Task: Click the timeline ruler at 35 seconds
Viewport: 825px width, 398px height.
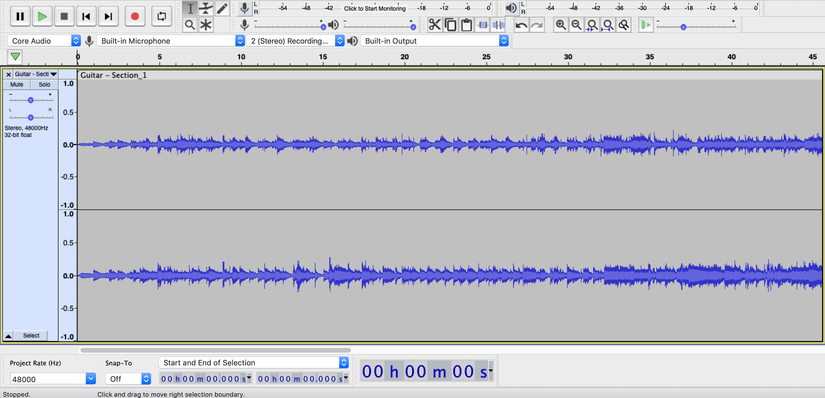Action: [x=650, y=57]
